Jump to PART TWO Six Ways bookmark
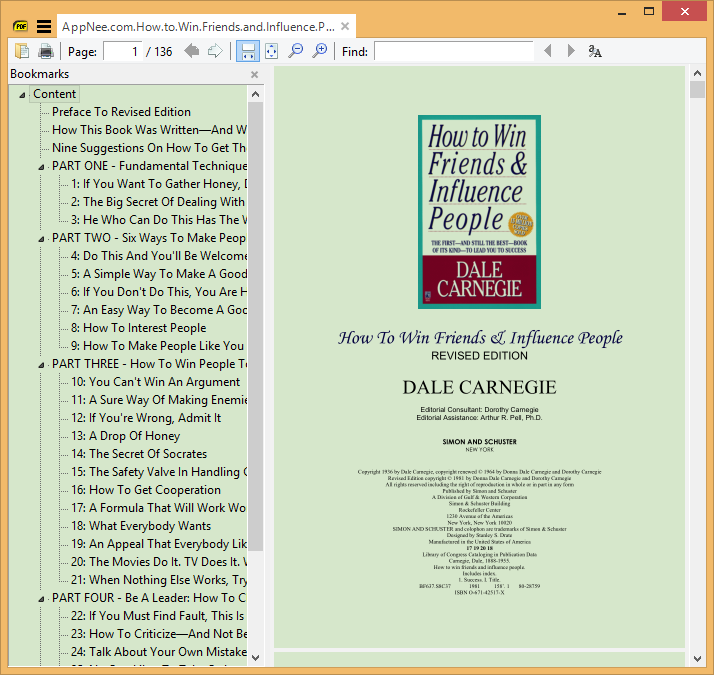The height and width of the screenshot is (675, 714). click(x=149, y=238)
